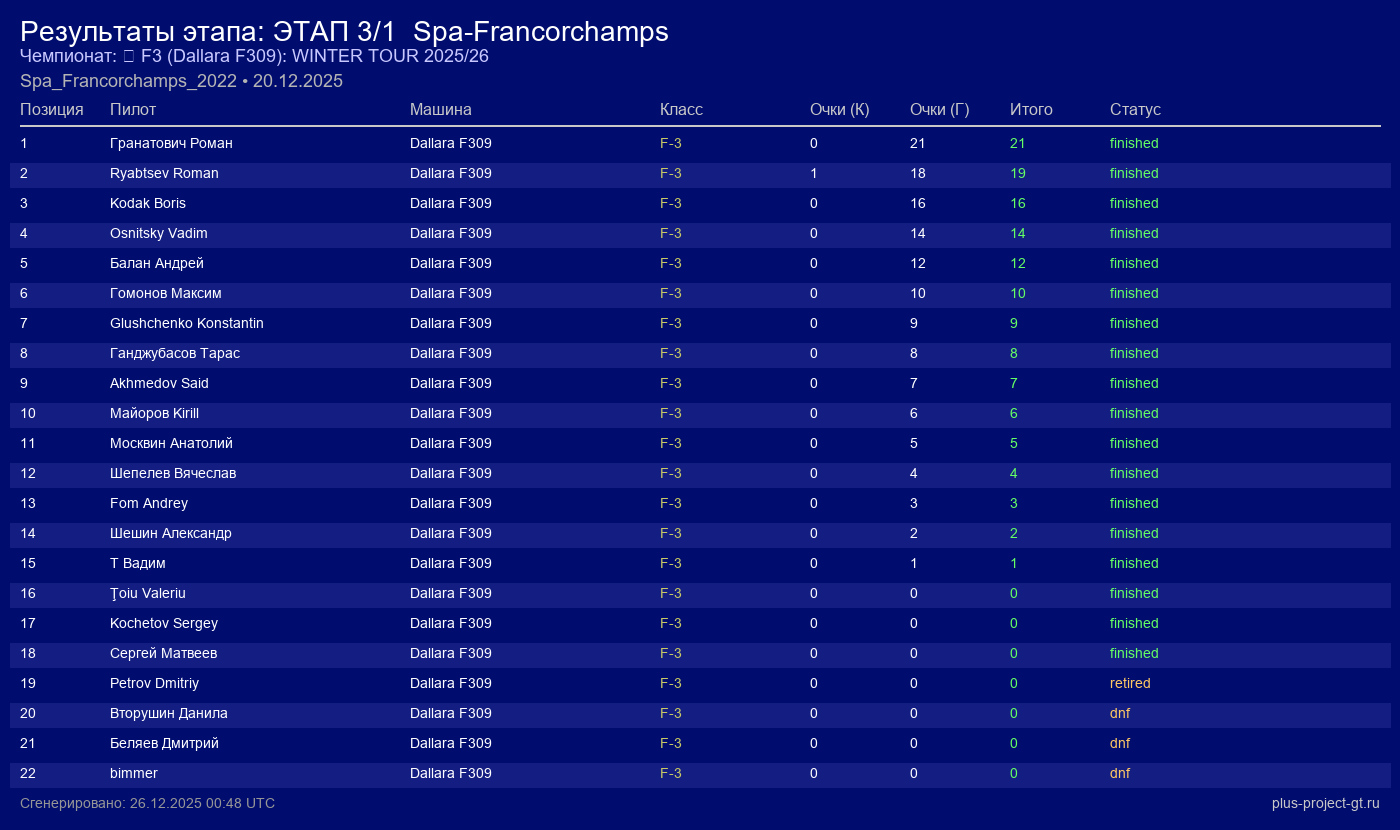Click the Машина column header
This screenshot has width=1400, height=830.
[440, 109]
